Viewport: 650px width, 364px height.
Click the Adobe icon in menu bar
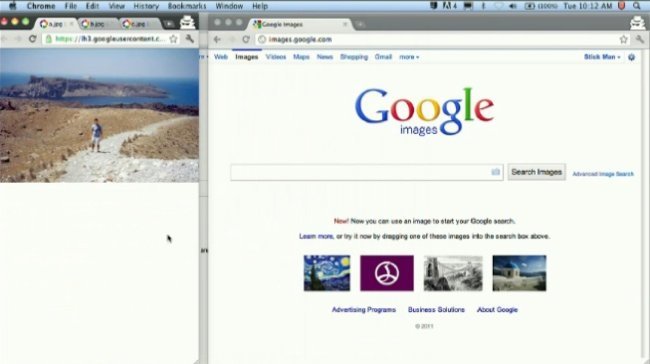pyautogui.click(x=449, y=6)
